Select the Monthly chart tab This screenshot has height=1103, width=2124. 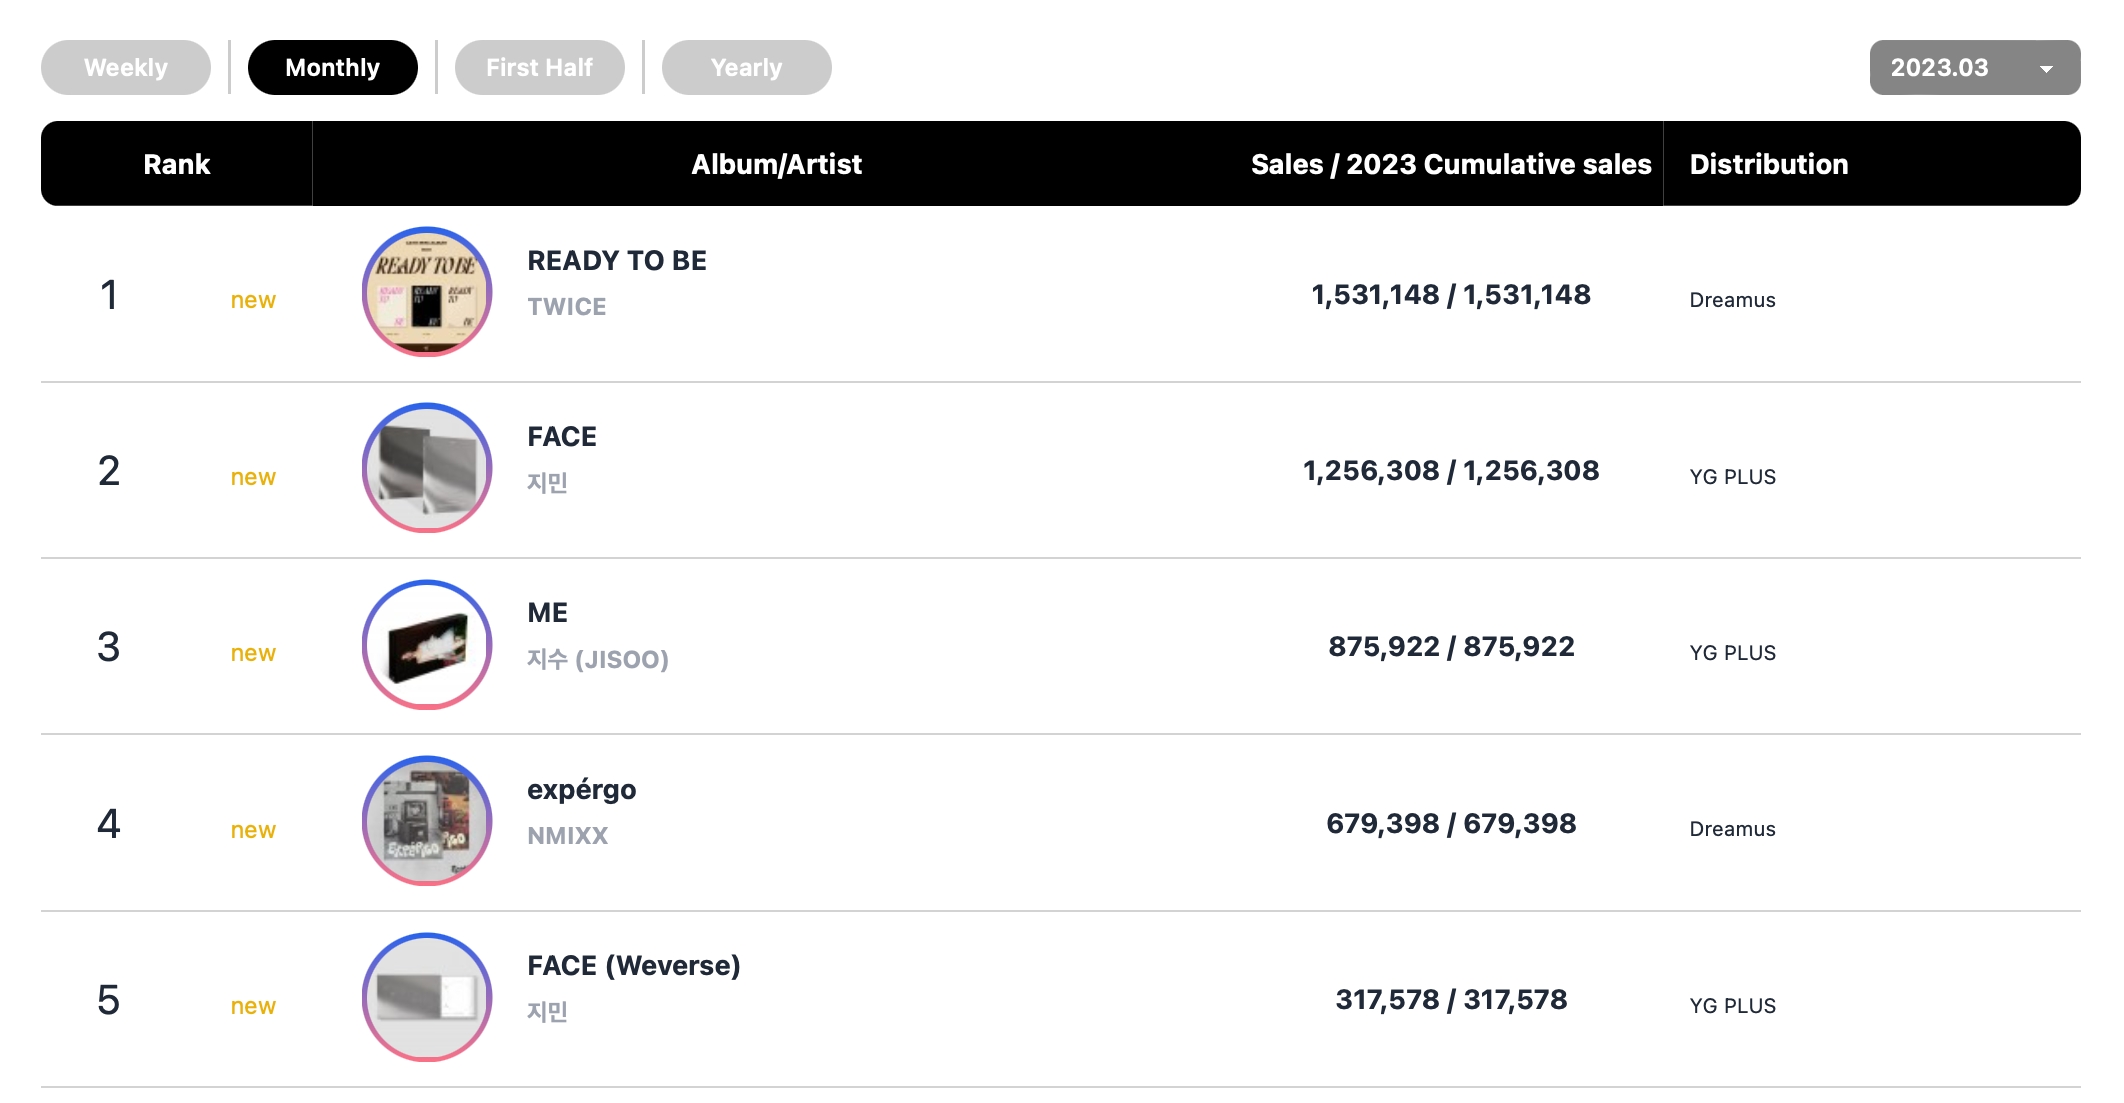tap(333, 68)
